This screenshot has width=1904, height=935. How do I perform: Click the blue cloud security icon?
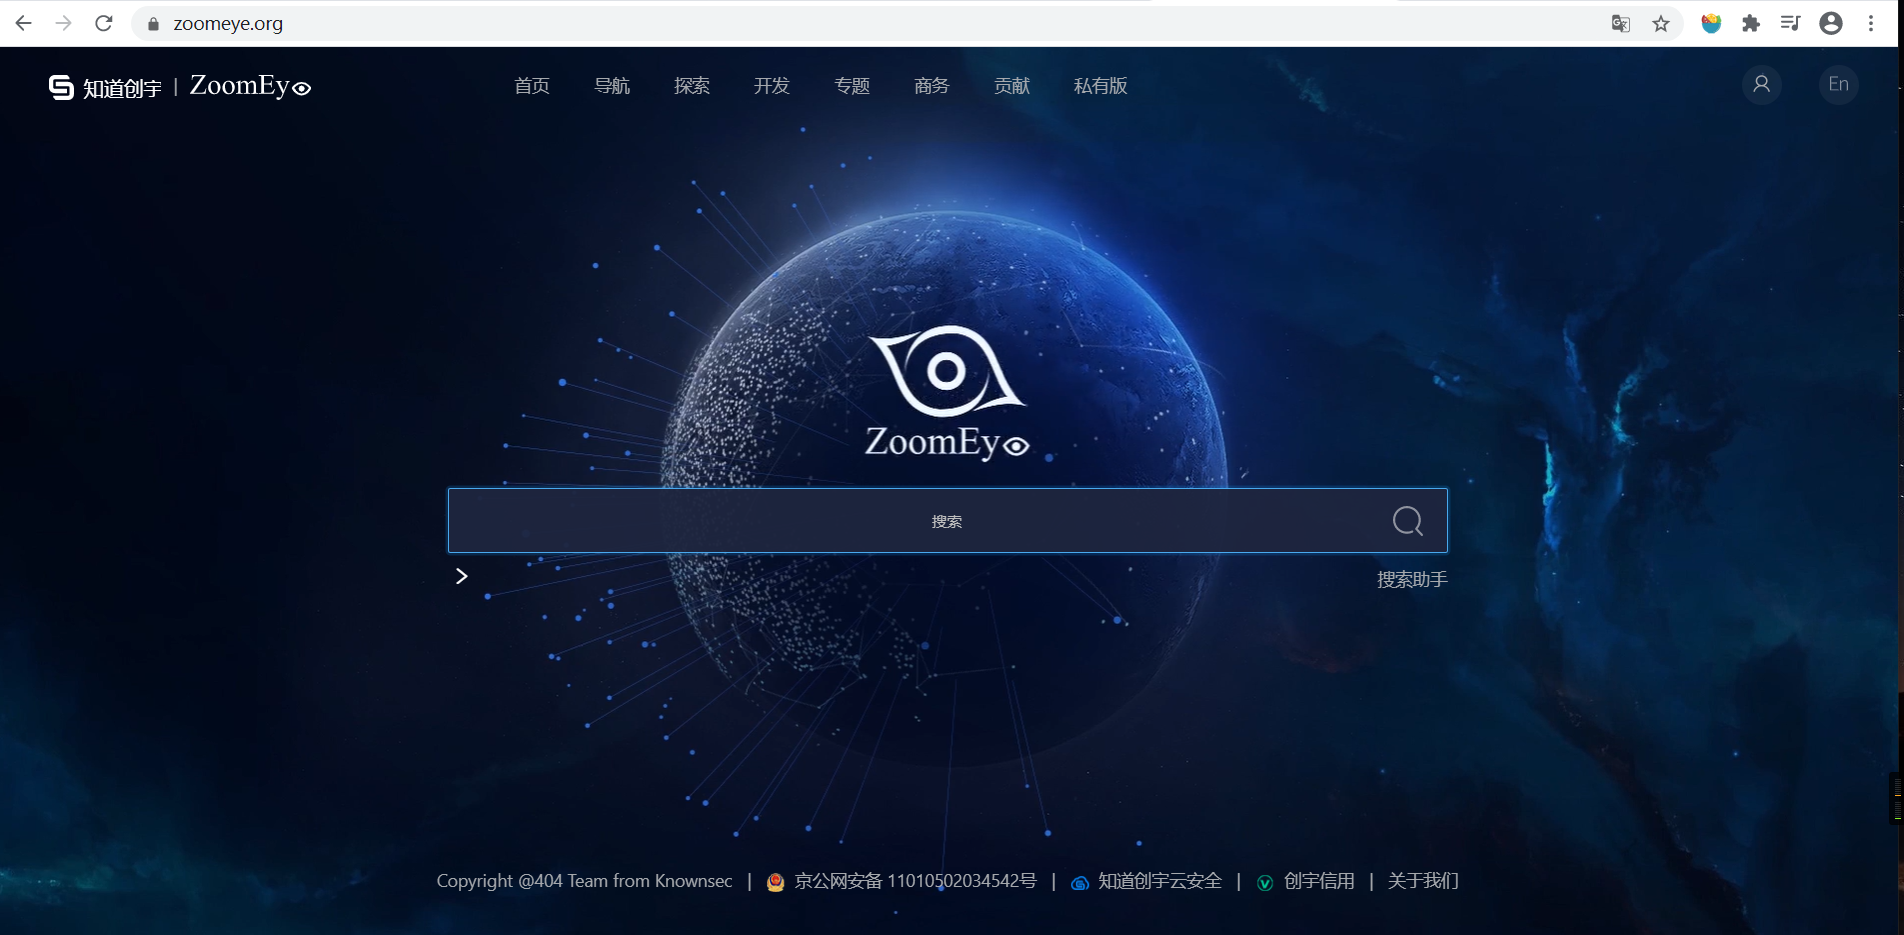click(1080, 883)
